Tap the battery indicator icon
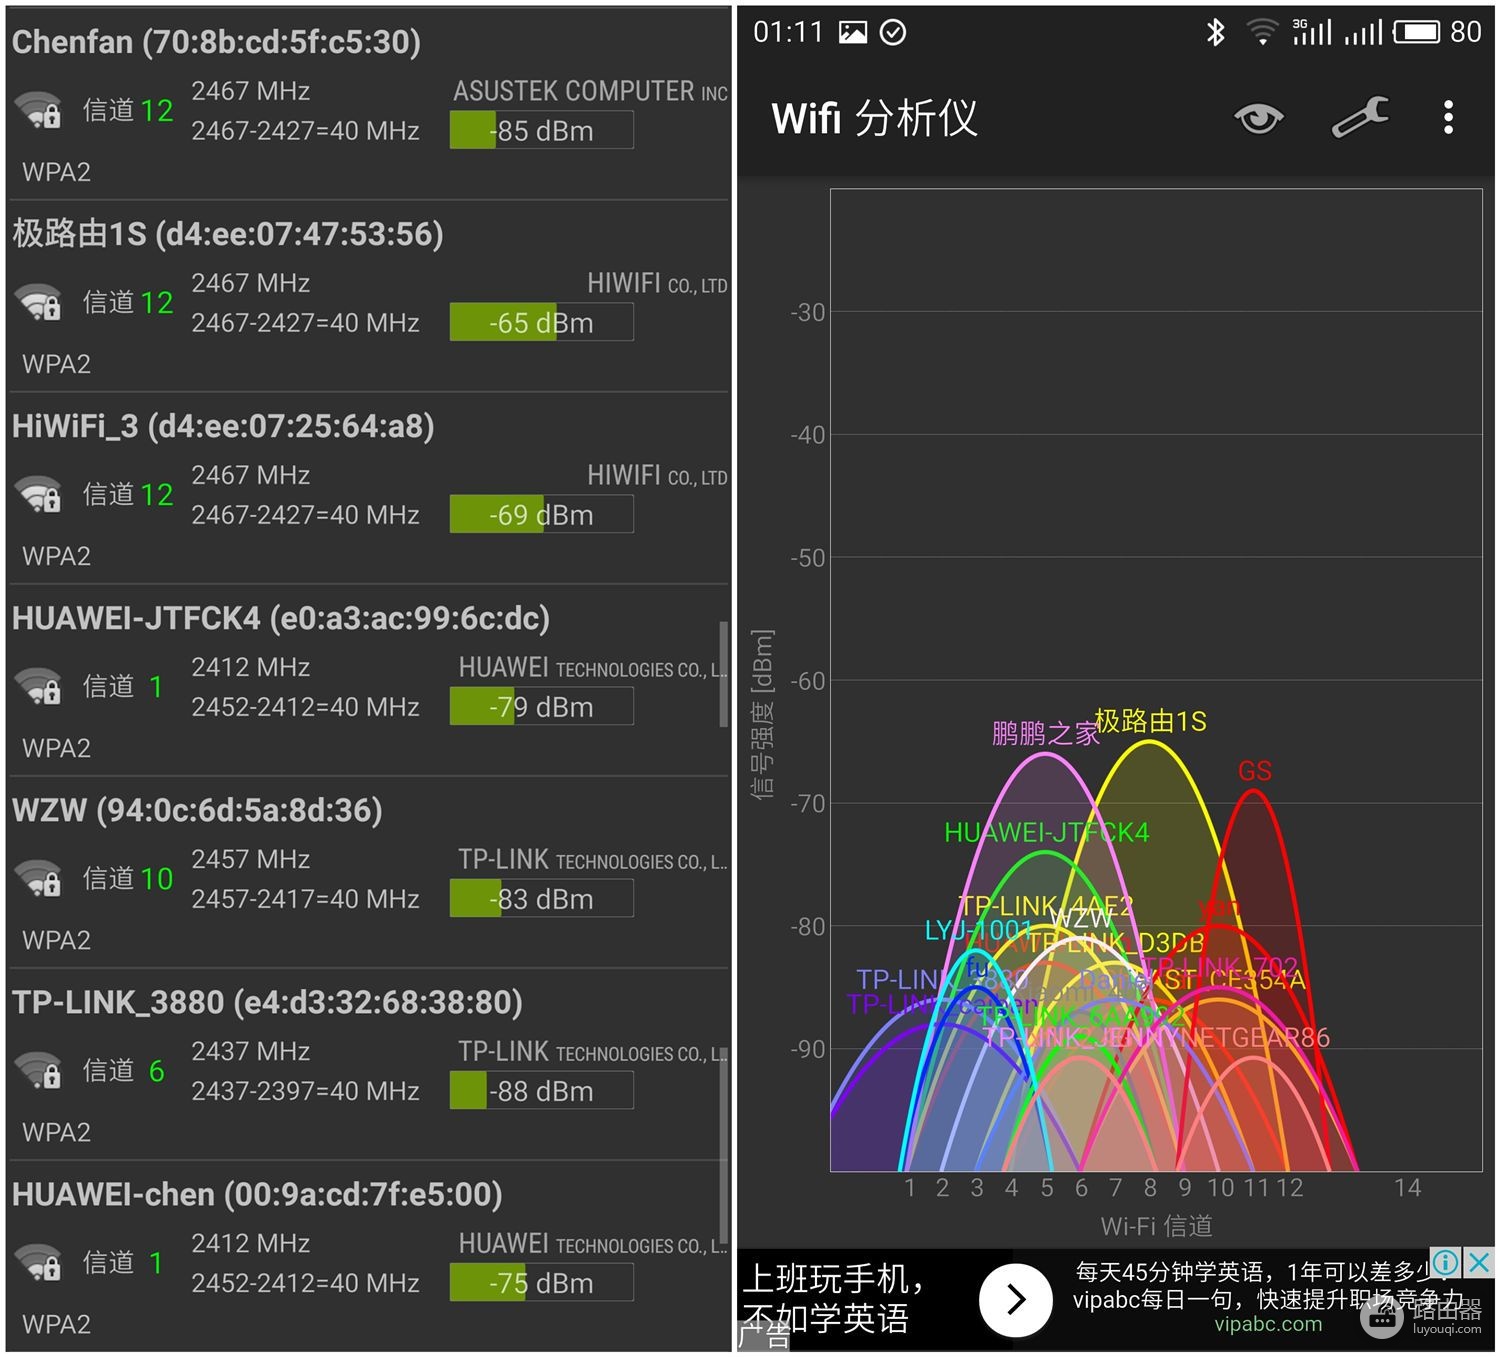The height and width of the screenshot is (1357, 1500). (1416, 32)
